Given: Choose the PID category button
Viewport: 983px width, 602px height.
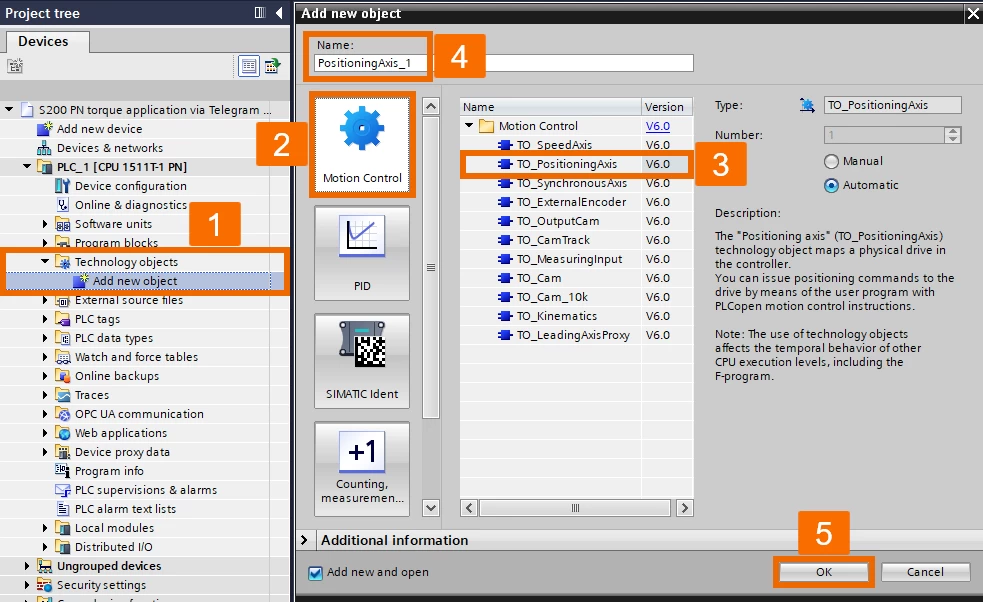Looking at the screenshot, I should tap(362, 253).
